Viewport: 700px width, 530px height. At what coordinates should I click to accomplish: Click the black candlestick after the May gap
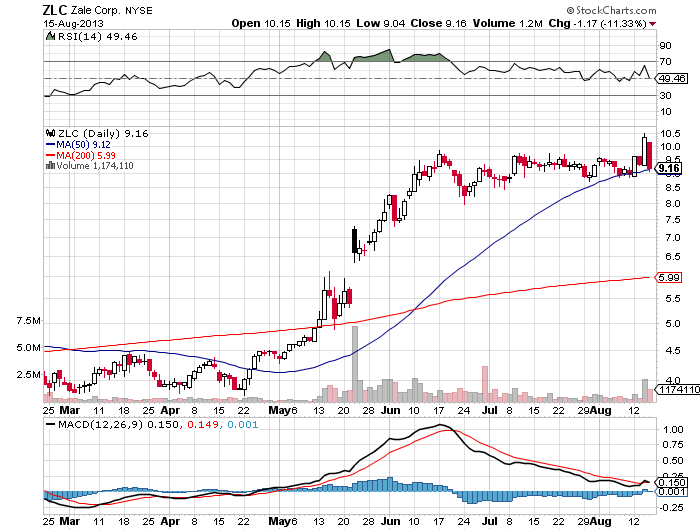(354, 242)
